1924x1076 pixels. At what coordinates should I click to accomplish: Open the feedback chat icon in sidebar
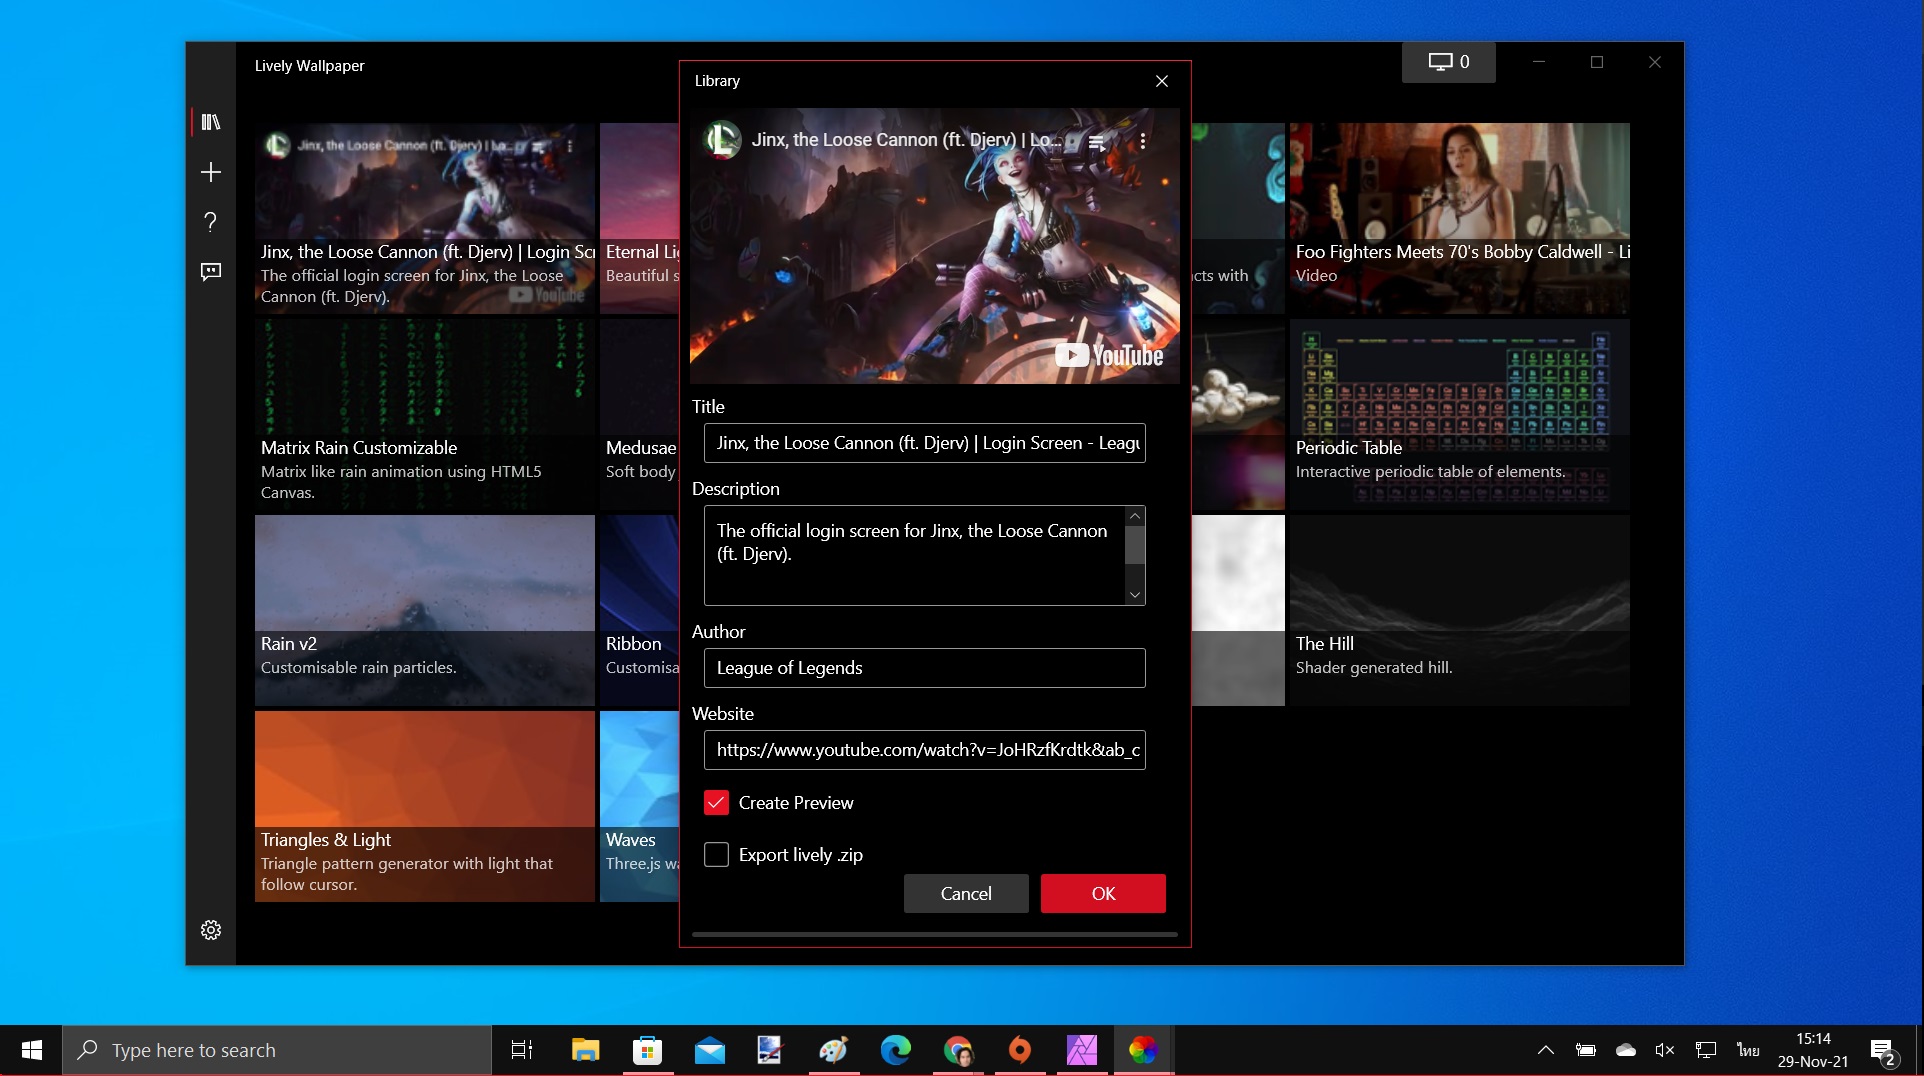pyautogui.click(x=211, y=271)
